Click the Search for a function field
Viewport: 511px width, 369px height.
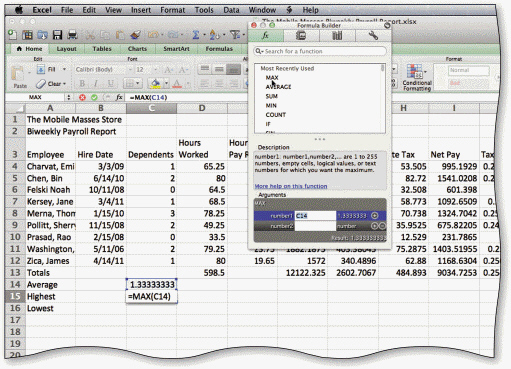[320, 51]
